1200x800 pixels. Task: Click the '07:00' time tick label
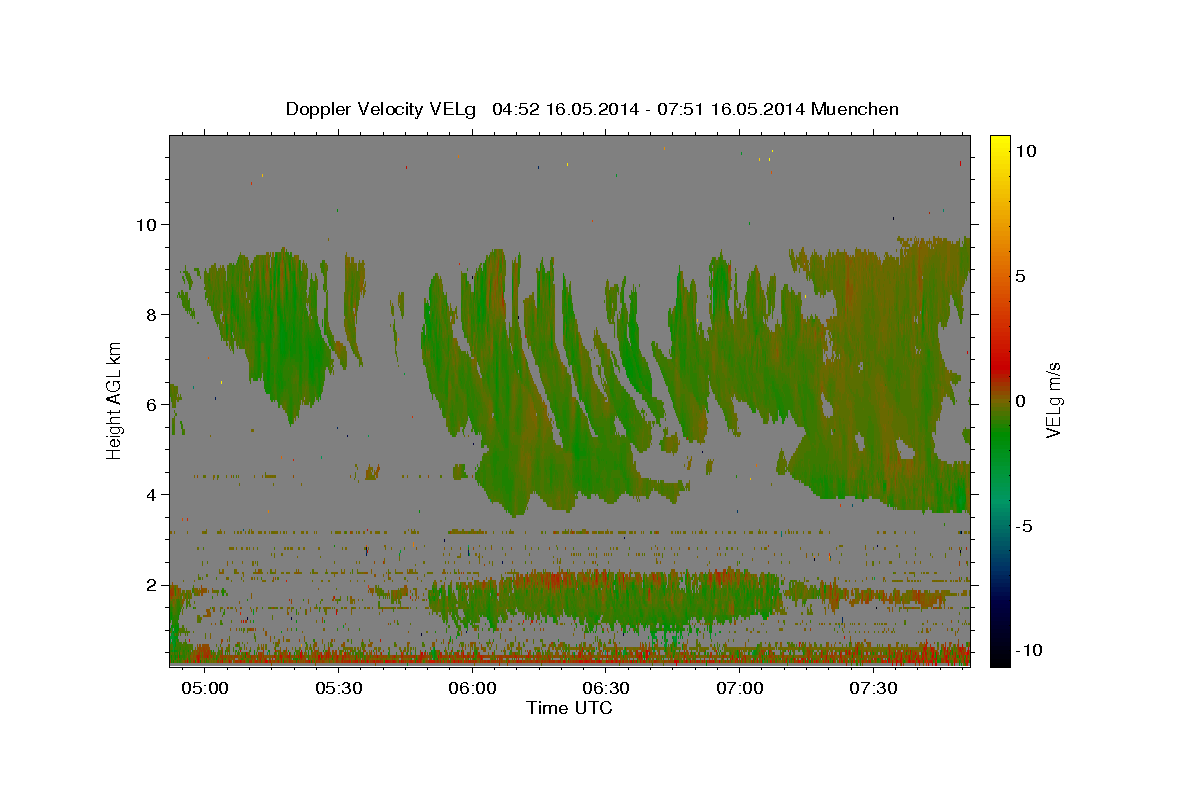click(x=740, y=689)
